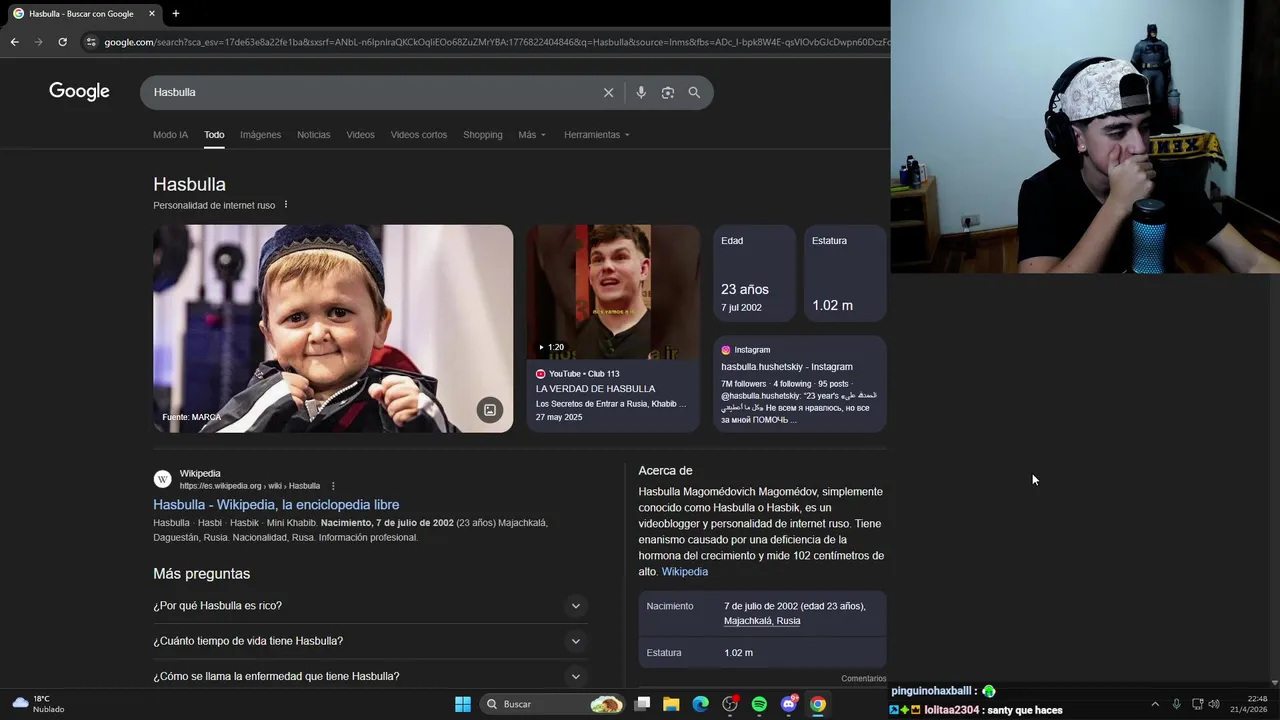The width and height of the screenshot is (1280, 720).
Task: Open Spotify from the taskbar
Action: pos(759,704)
